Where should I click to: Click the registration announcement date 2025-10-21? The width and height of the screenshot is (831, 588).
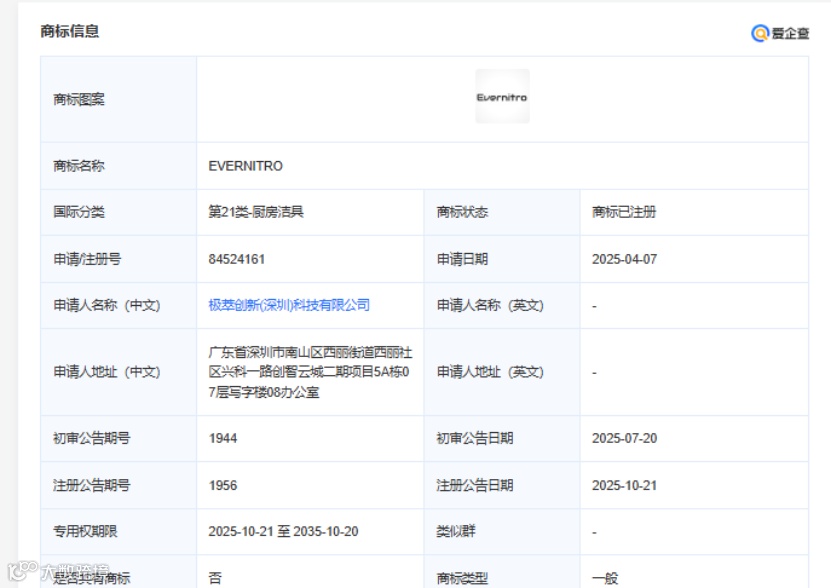(x=624, y=486)
